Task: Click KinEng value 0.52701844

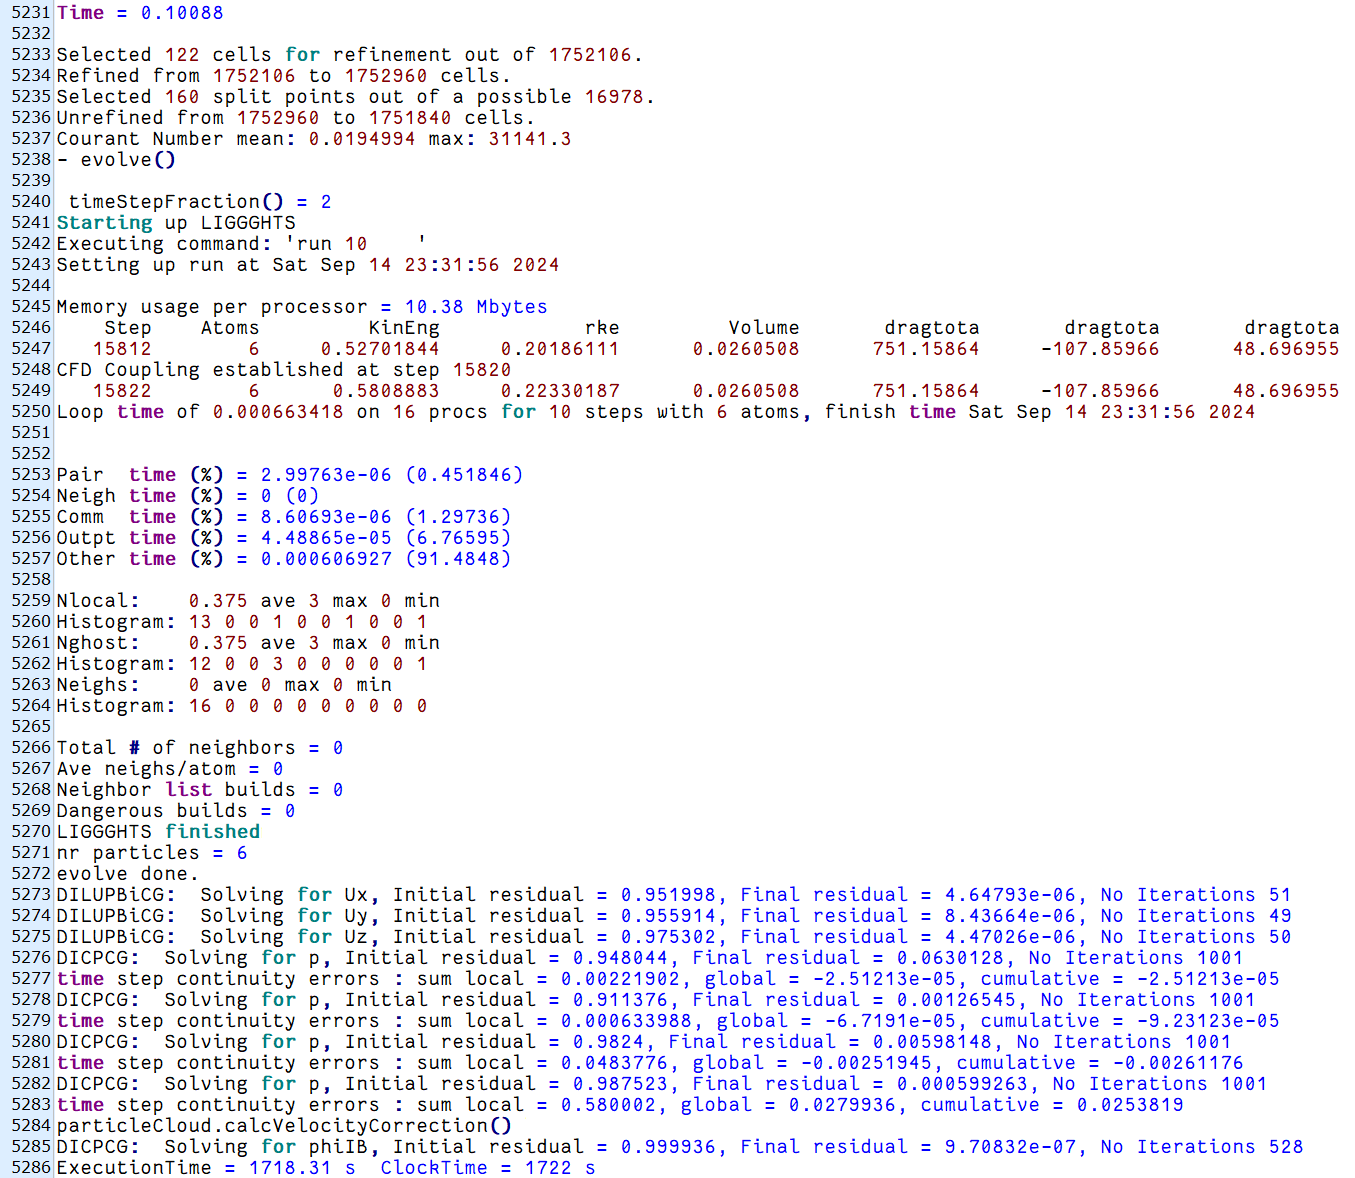Action: (x=380, y=349)
